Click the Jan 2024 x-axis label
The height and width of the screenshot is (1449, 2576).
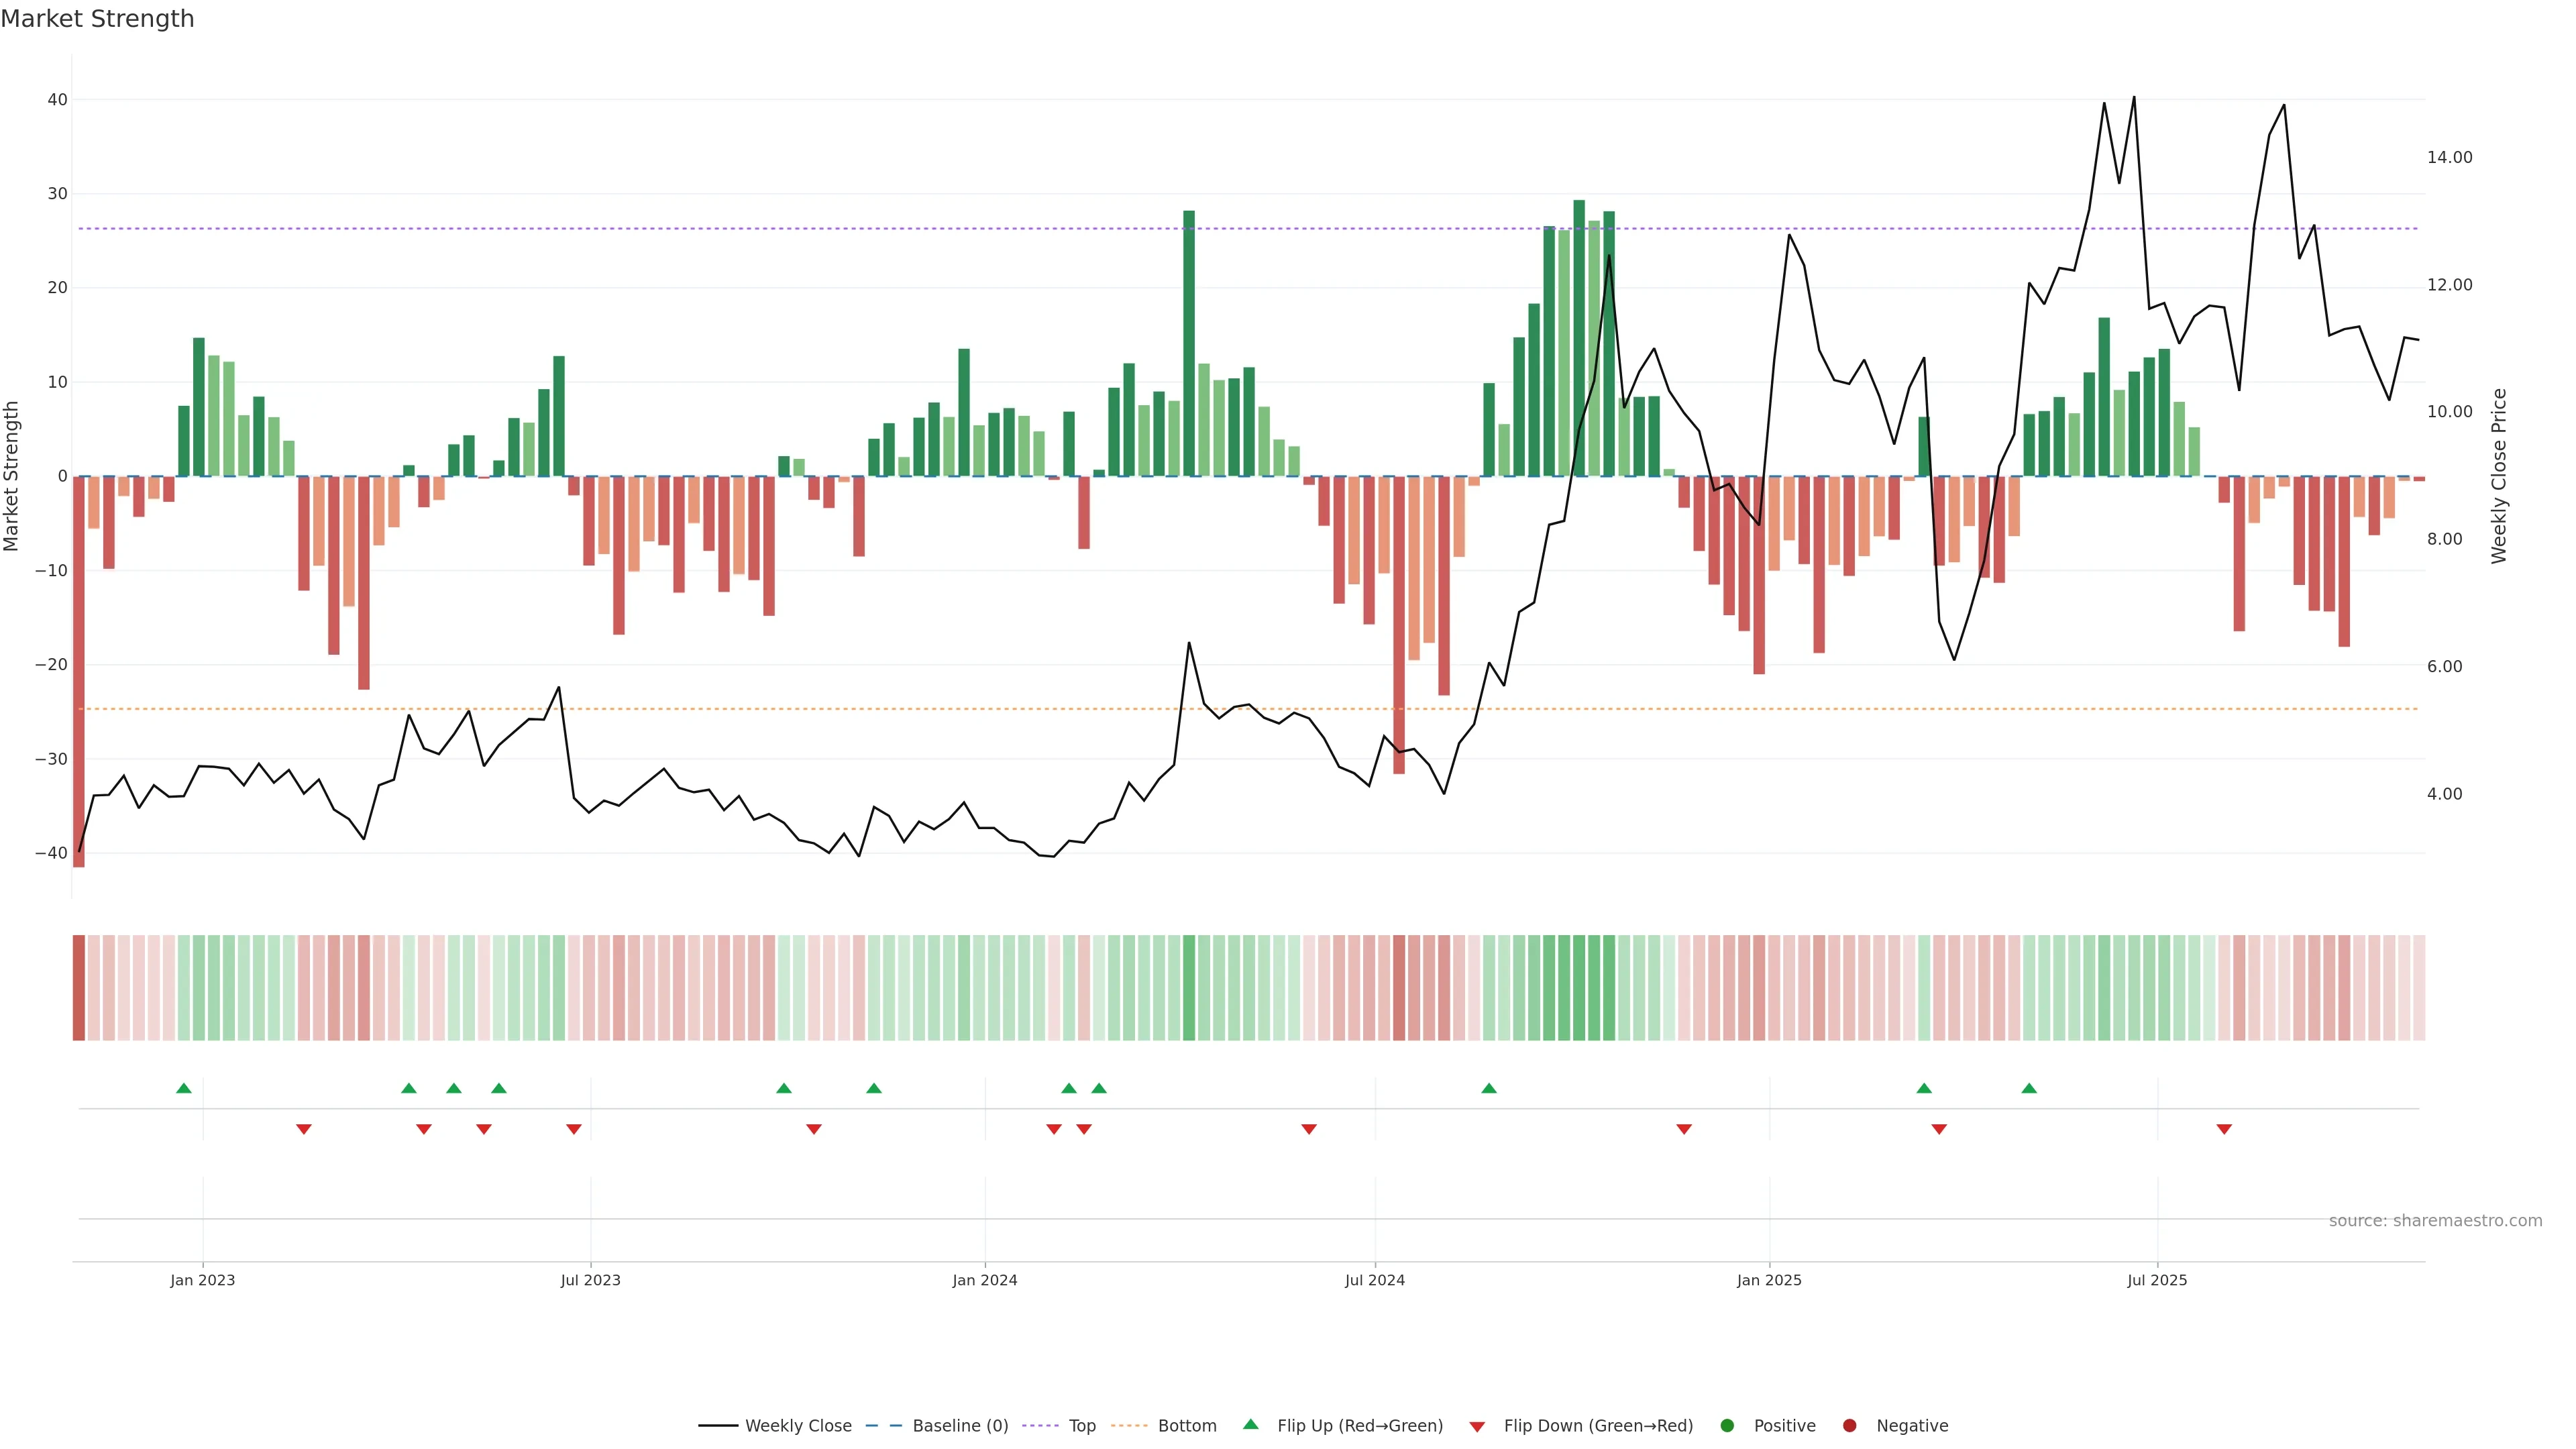985,1280
